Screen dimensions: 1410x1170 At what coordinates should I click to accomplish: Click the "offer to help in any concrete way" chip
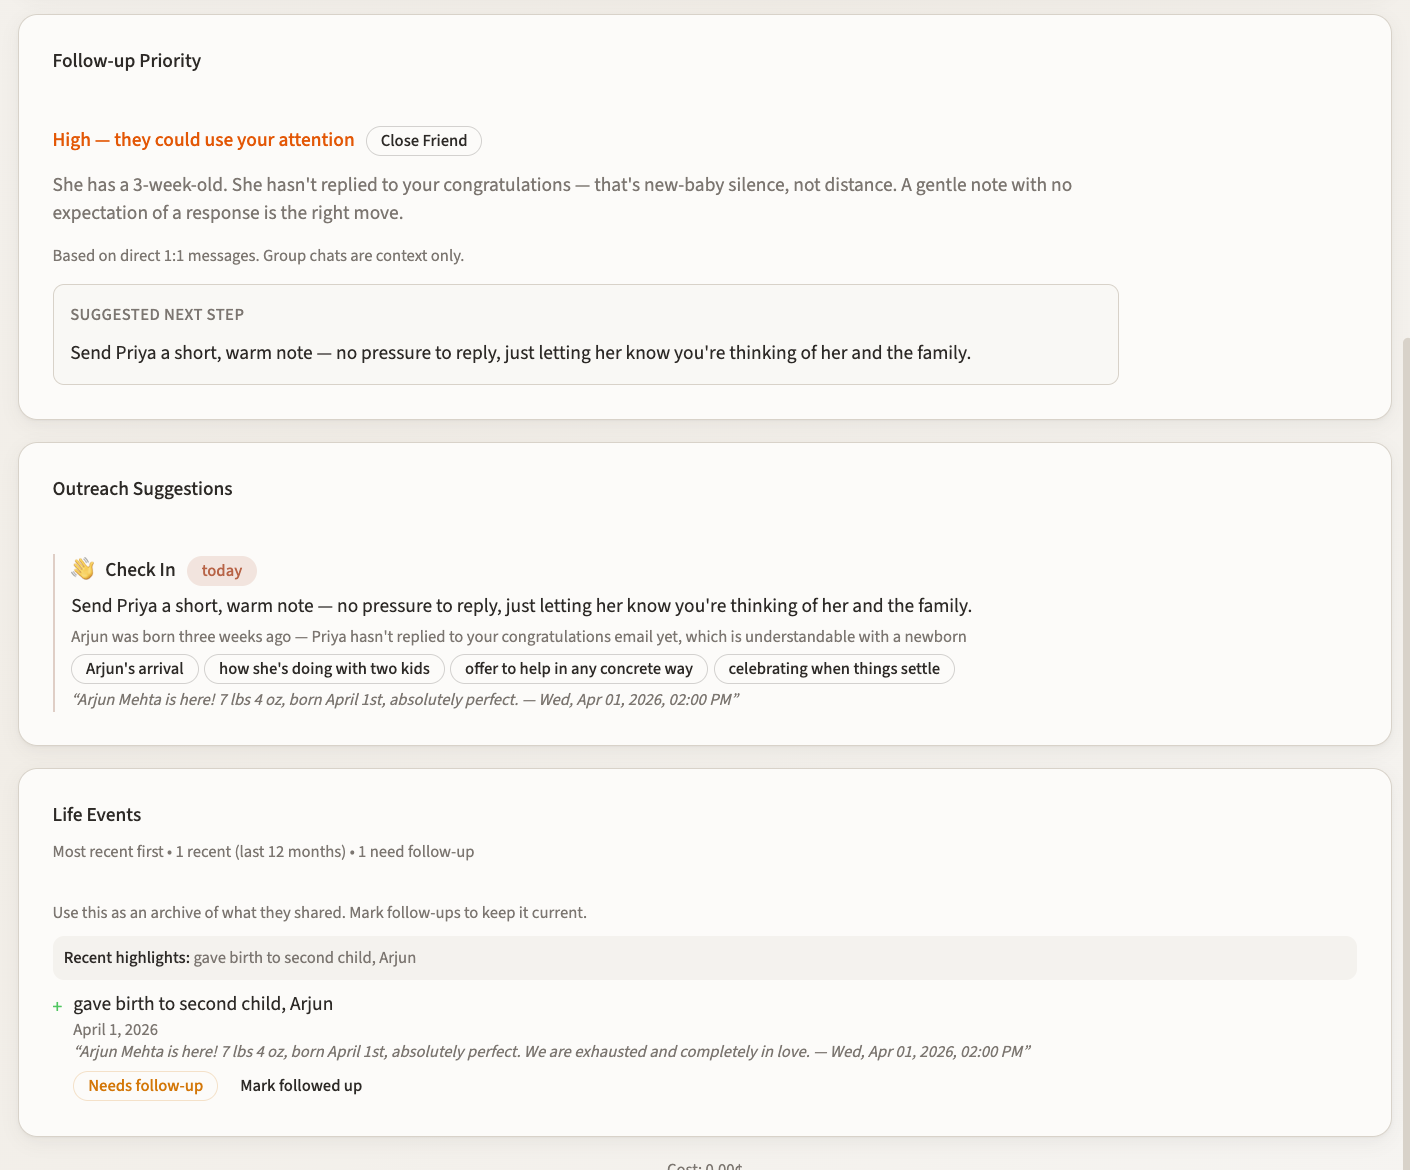point(578,668)
